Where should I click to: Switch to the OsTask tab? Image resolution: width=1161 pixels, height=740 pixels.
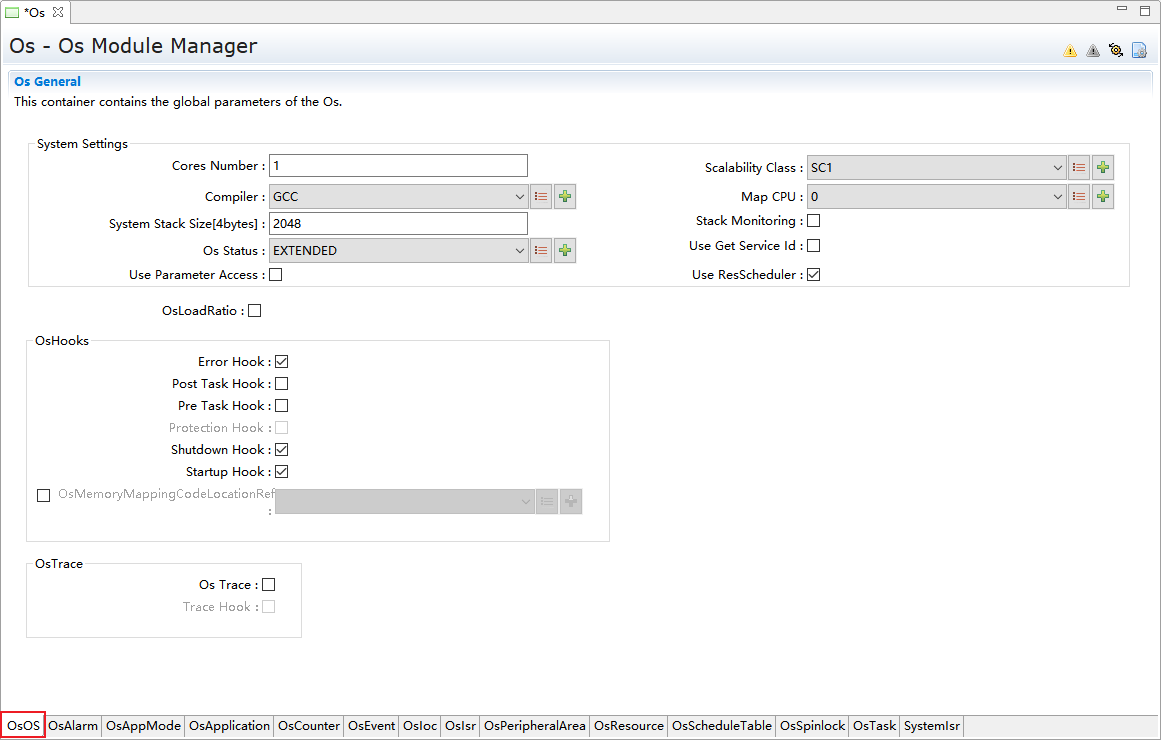(874, 726)
